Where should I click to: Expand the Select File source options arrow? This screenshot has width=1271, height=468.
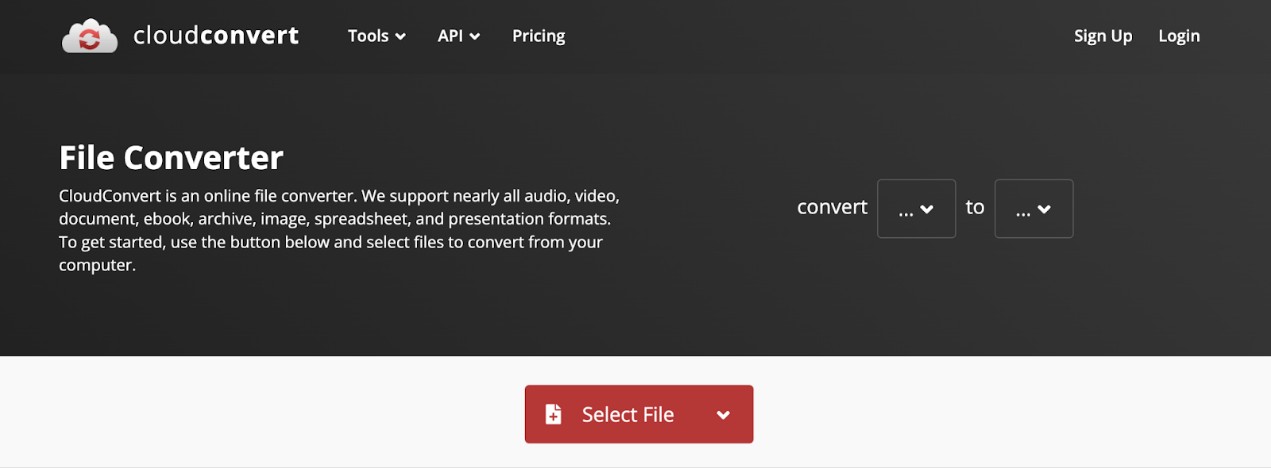pos(723,415)
